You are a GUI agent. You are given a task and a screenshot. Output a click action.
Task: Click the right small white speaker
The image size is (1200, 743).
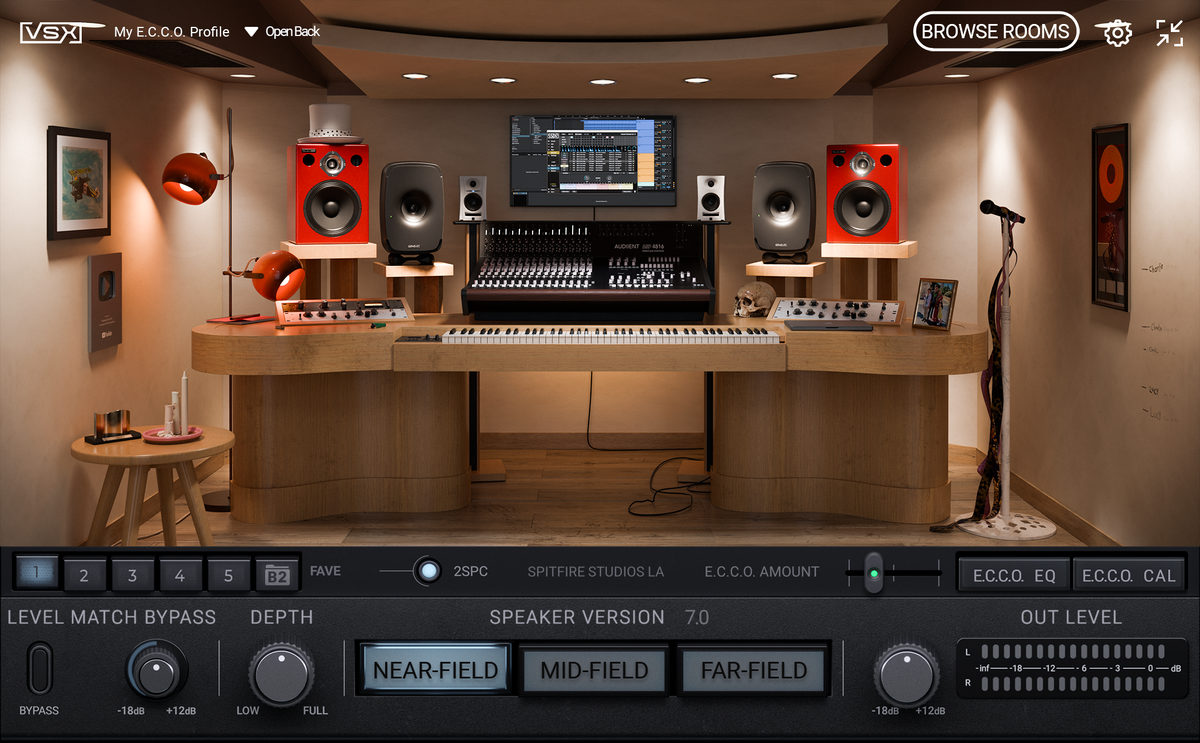coord(711,197)
